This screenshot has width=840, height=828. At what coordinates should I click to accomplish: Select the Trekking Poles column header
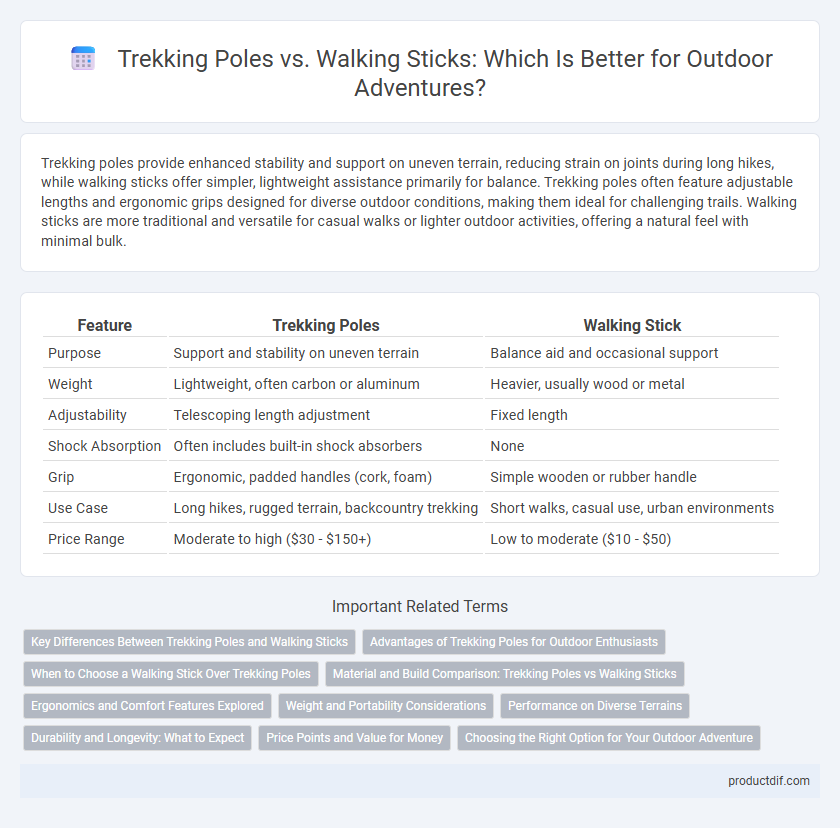(x=326, y=325)
